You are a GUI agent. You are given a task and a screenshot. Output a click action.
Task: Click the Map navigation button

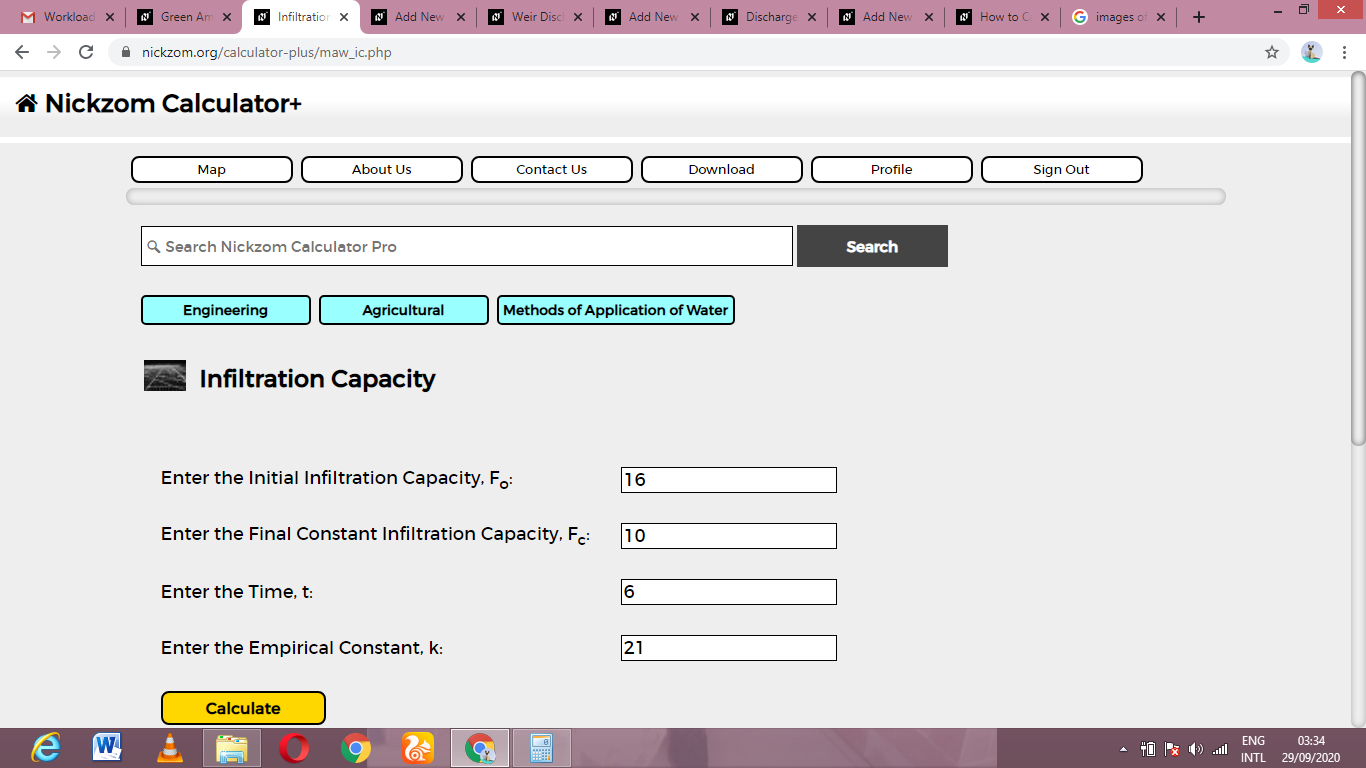click(x=212, y=169)
